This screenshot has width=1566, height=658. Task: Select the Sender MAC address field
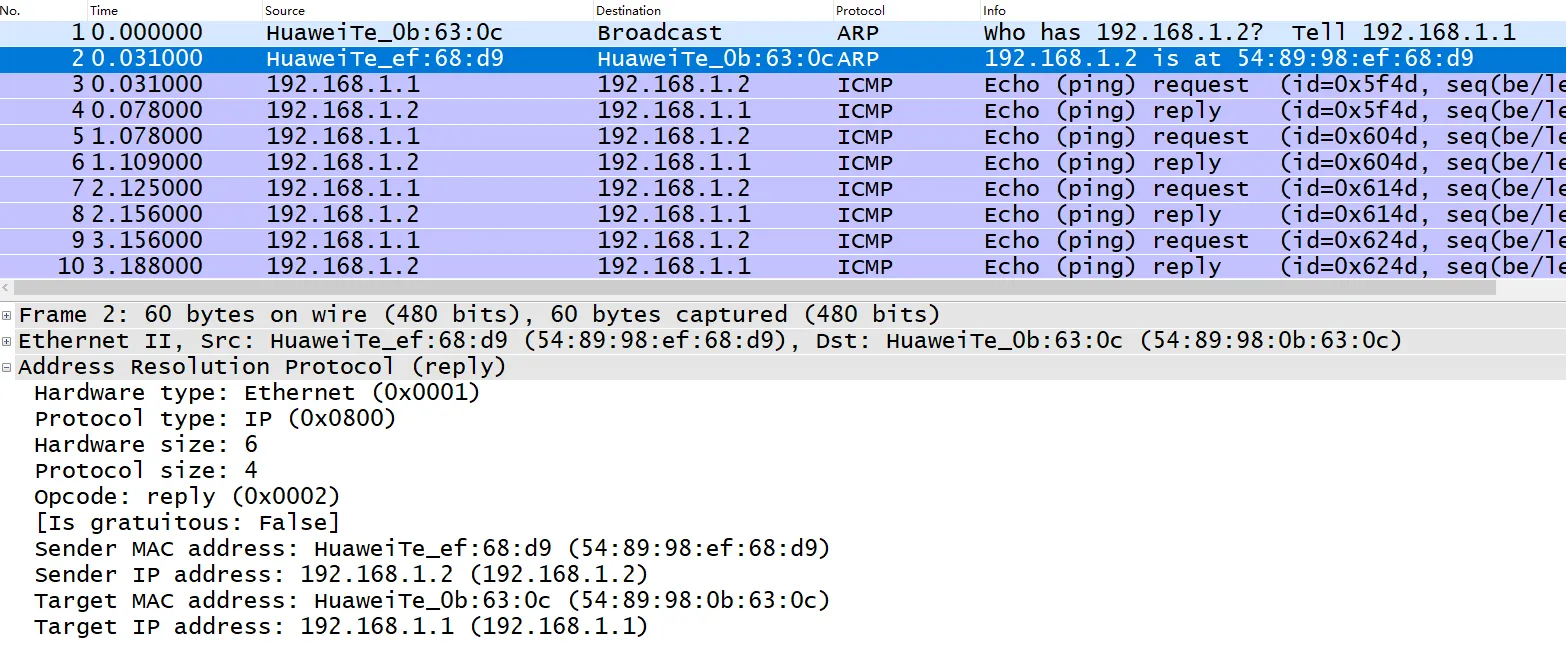click(x=432, y=549)
